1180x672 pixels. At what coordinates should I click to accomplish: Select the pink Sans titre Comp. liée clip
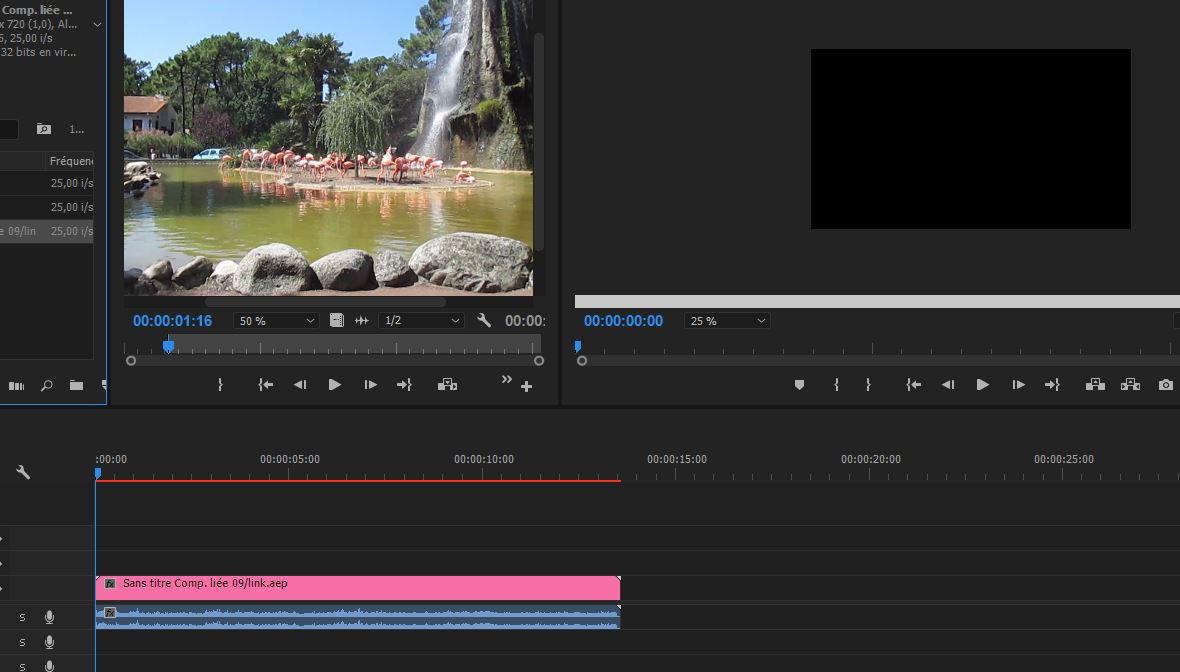(357, 587)
